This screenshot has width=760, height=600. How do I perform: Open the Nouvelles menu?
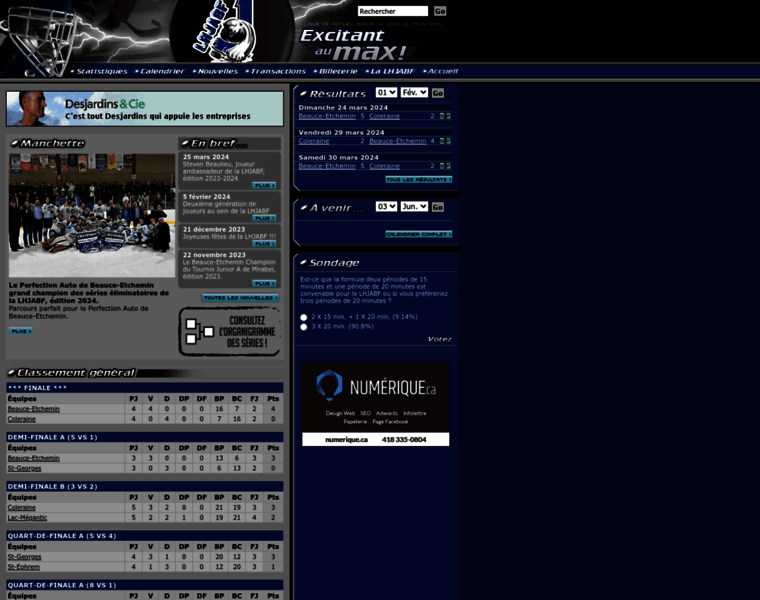(x=215, y=71)
